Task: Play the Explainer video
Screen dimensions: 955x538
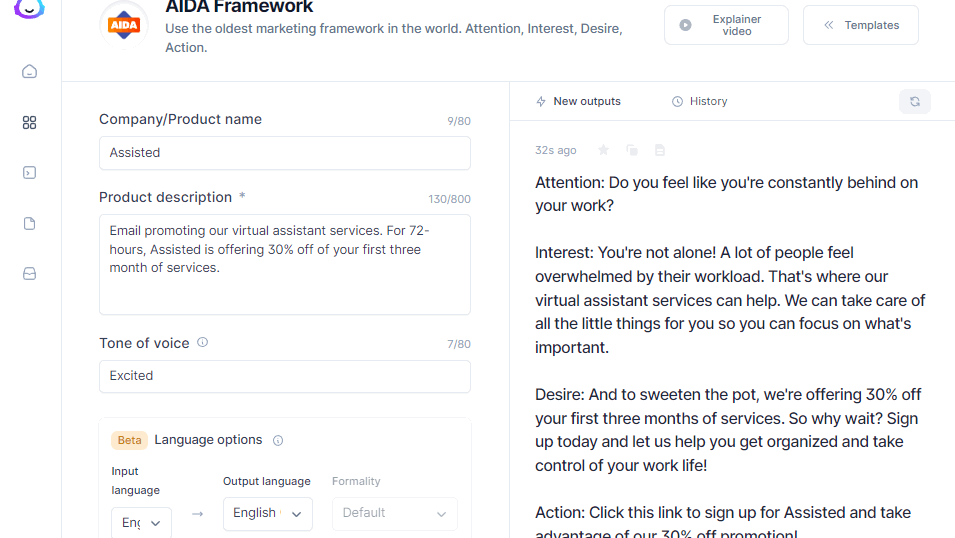Action: tap(725, 25)
